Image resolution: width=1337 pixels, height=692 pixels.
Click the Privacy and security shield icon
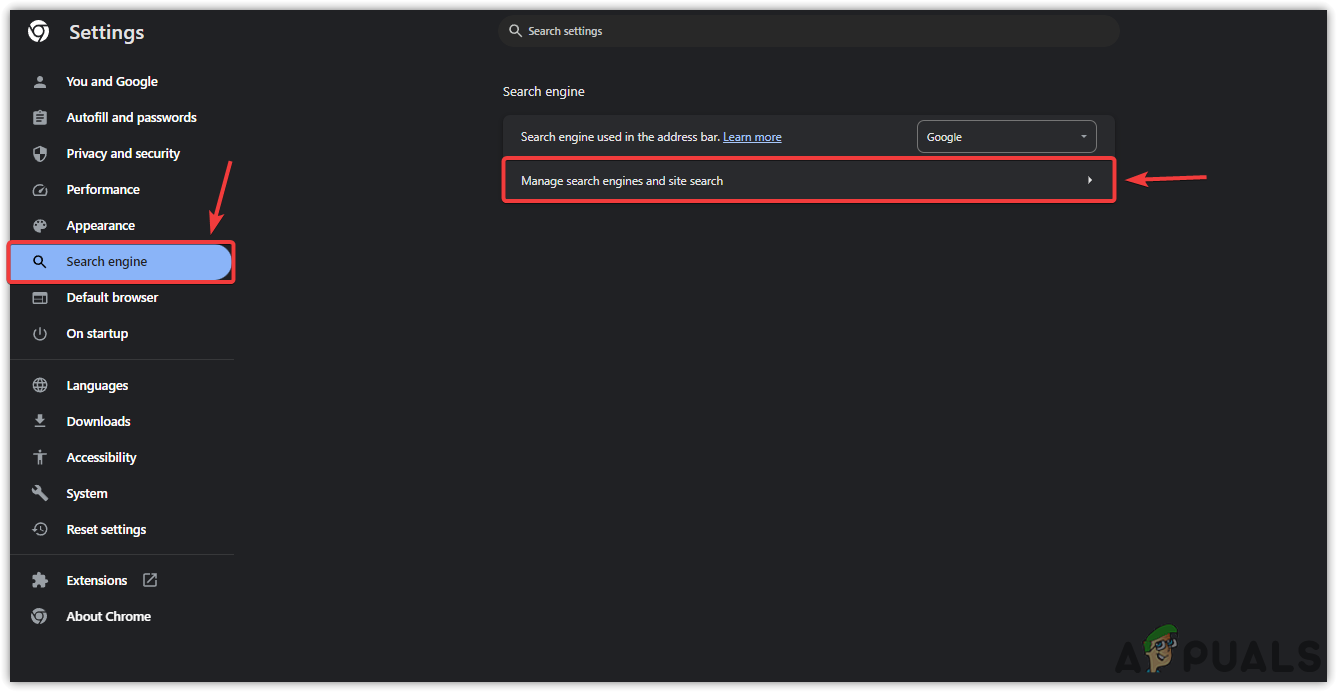[x=40, y=154]
